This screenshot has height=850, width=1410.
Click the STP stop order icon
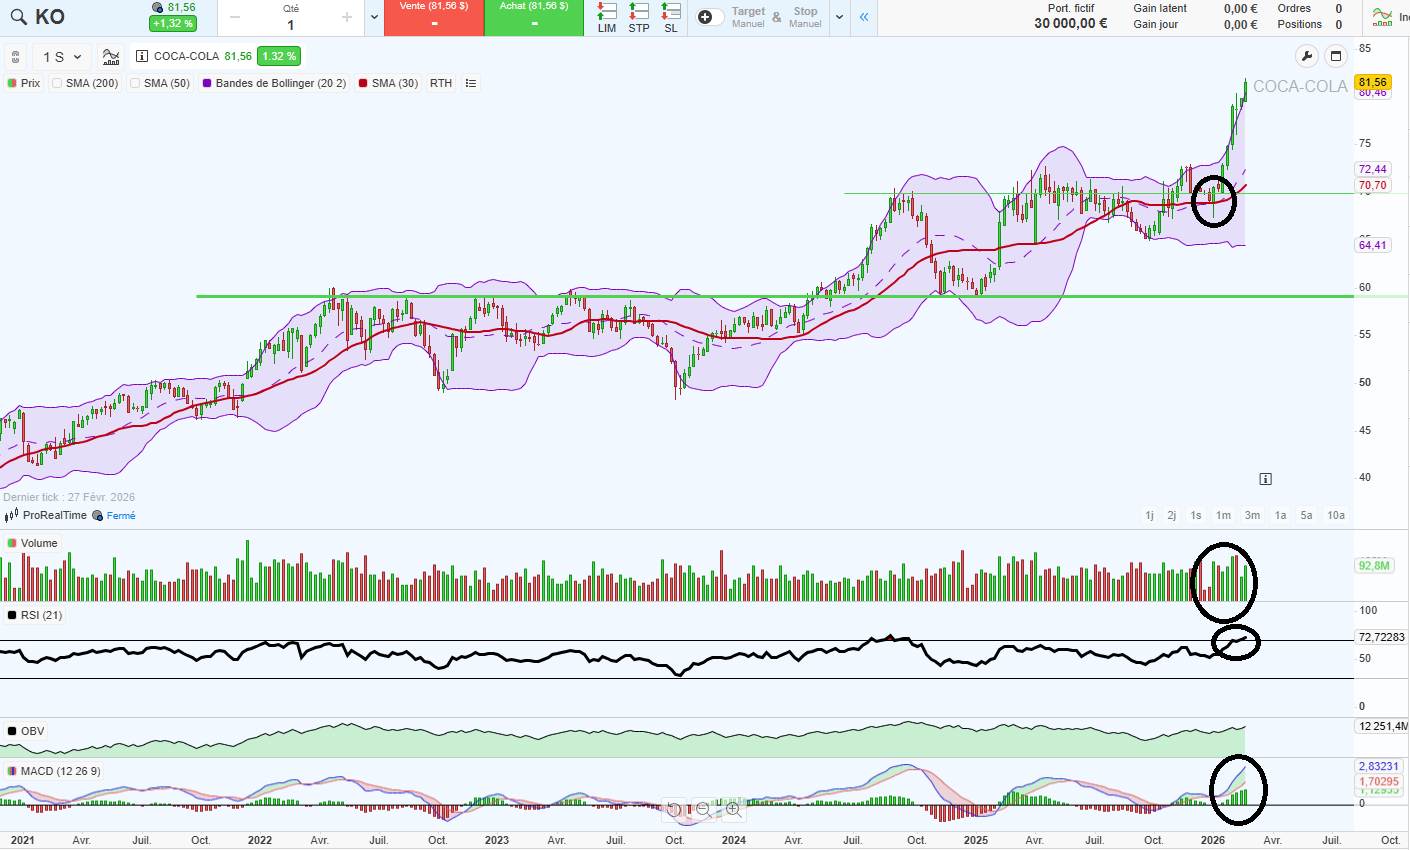click(x=639, y=17)
